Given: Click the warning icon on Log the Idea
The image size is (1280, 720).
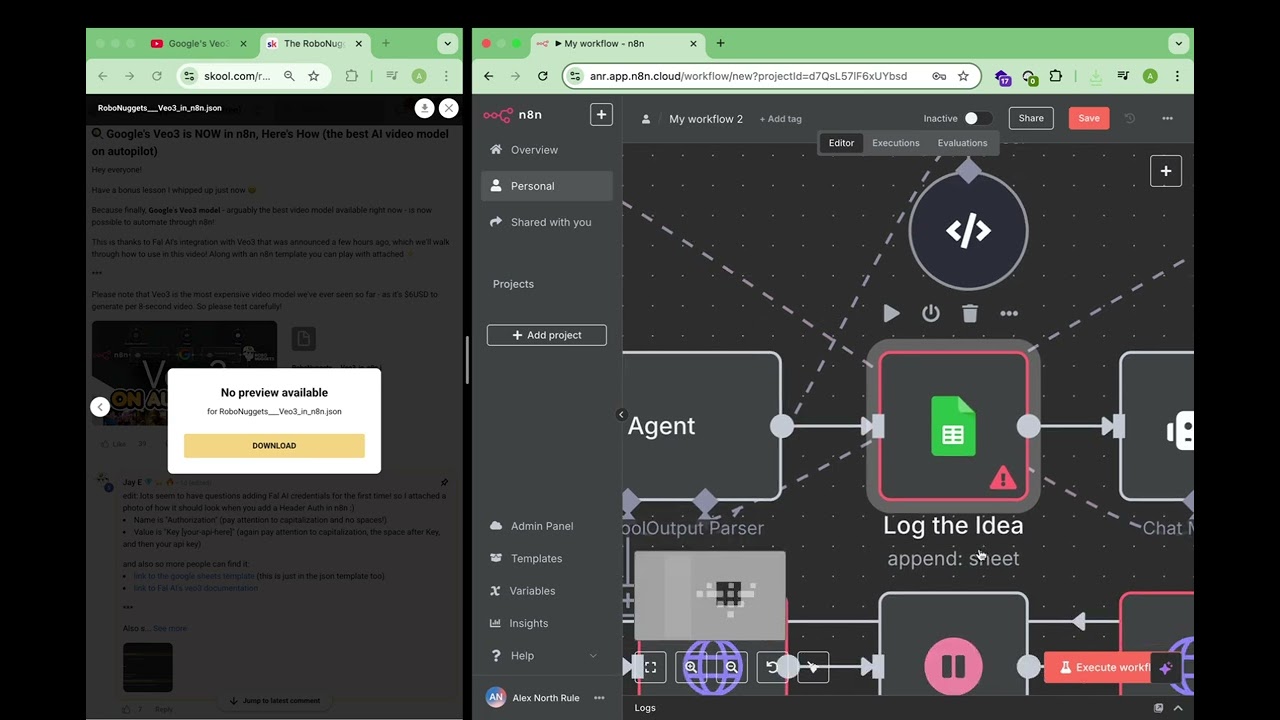Looking at the screenshot, I should coord(1002,479).
